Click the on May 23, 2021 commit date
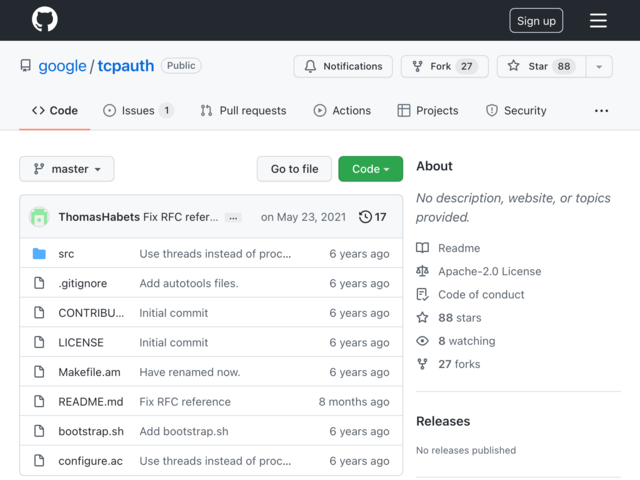640x480 pixels. point(303,217)
